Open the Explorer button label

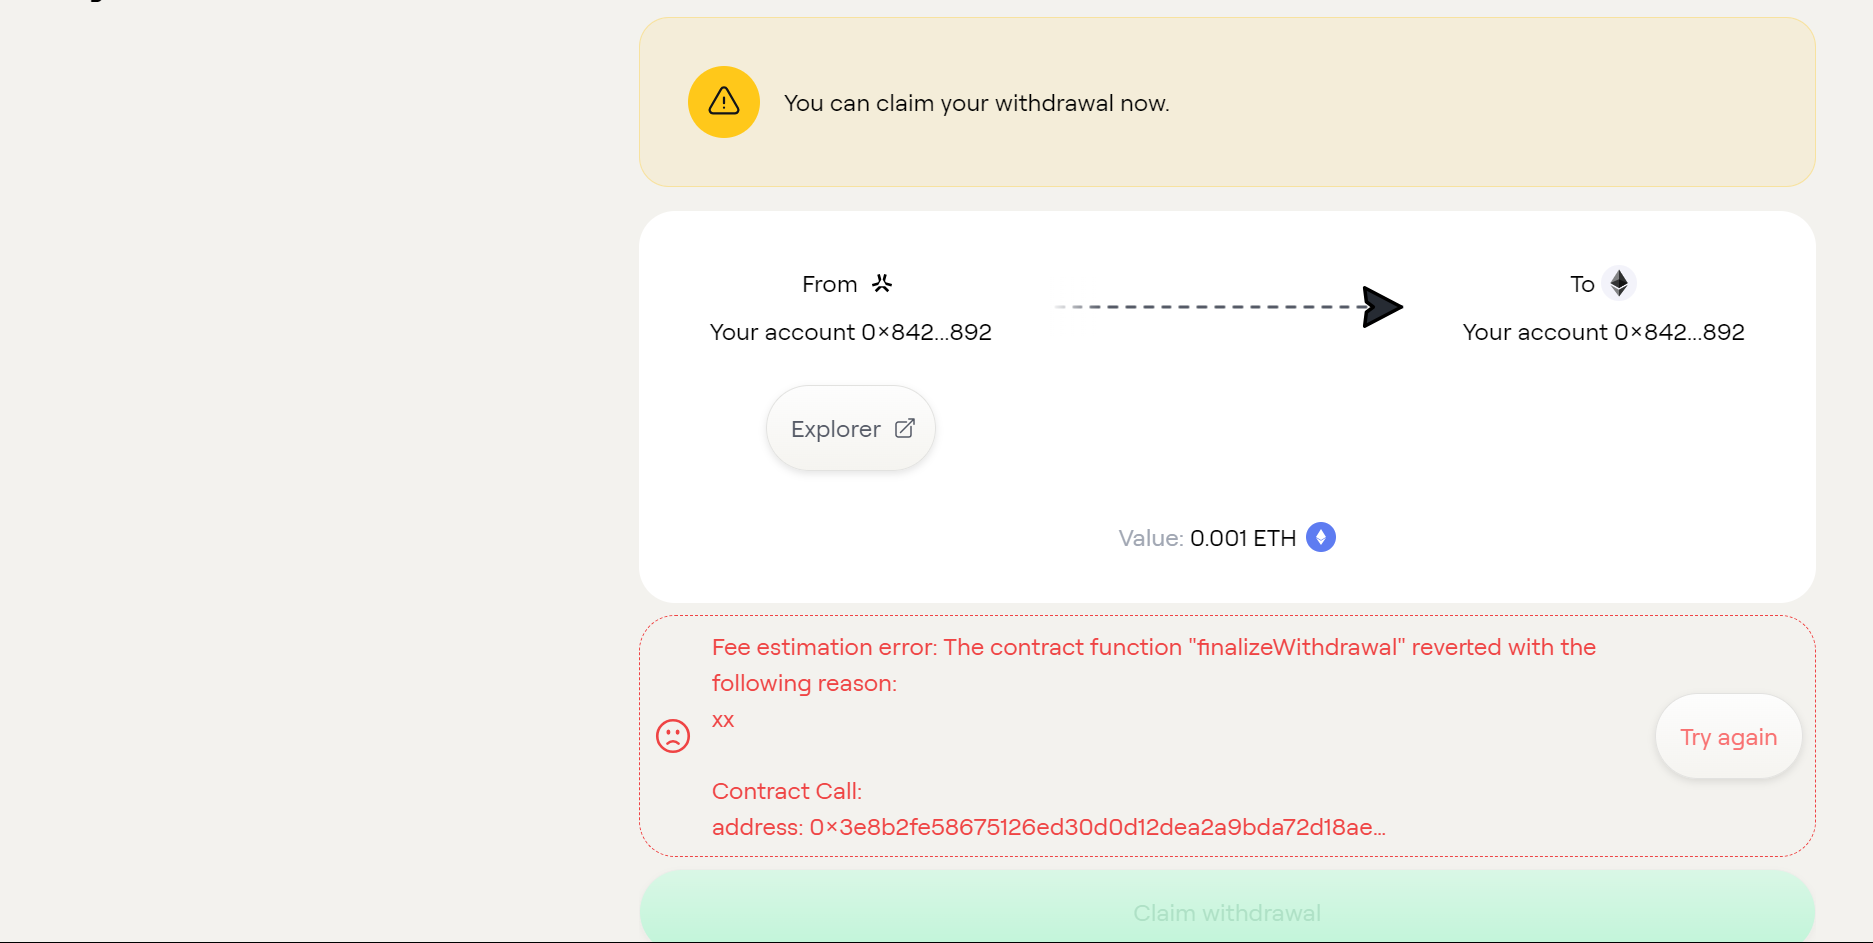click(x=835, y=429)
